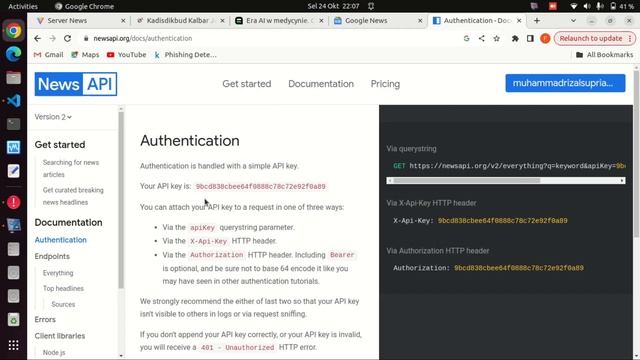Screen dimensions: 640x360
Task: Click the X-Api-Key header code value
Action: pos(502,221)
